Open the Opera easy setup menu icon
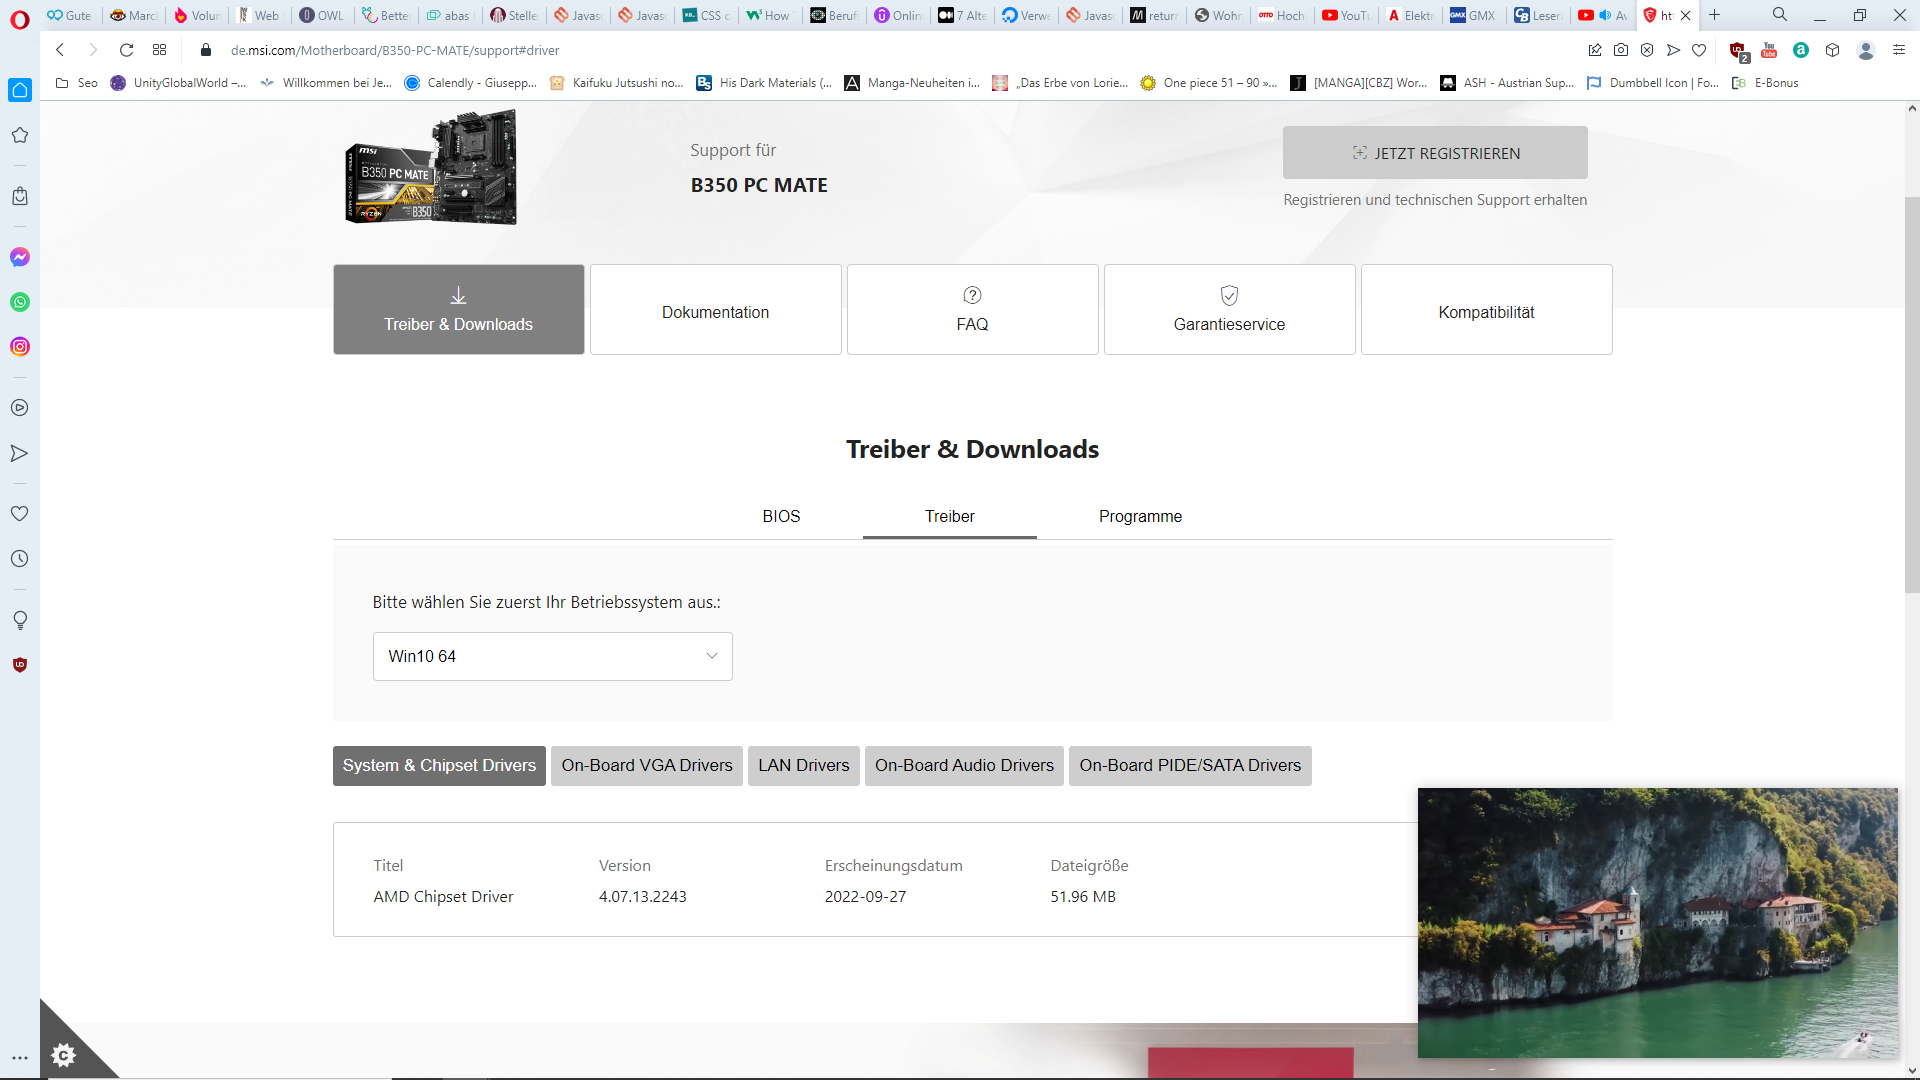1920x1080 pixels. pyautogui.click(x=1899, y=50)
